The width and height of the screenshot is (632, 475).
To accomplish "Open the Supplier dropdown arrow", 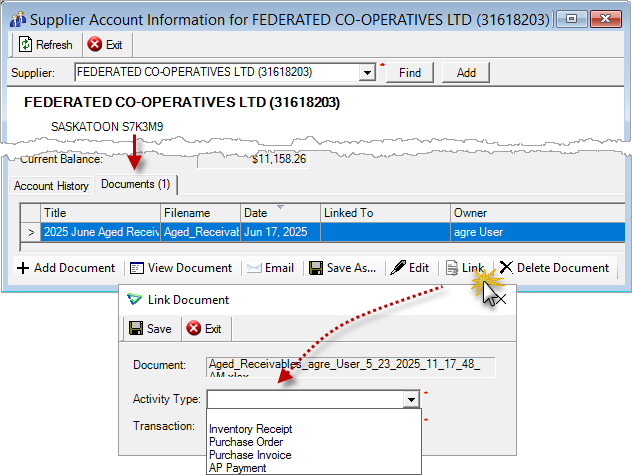I will point(367,73).
